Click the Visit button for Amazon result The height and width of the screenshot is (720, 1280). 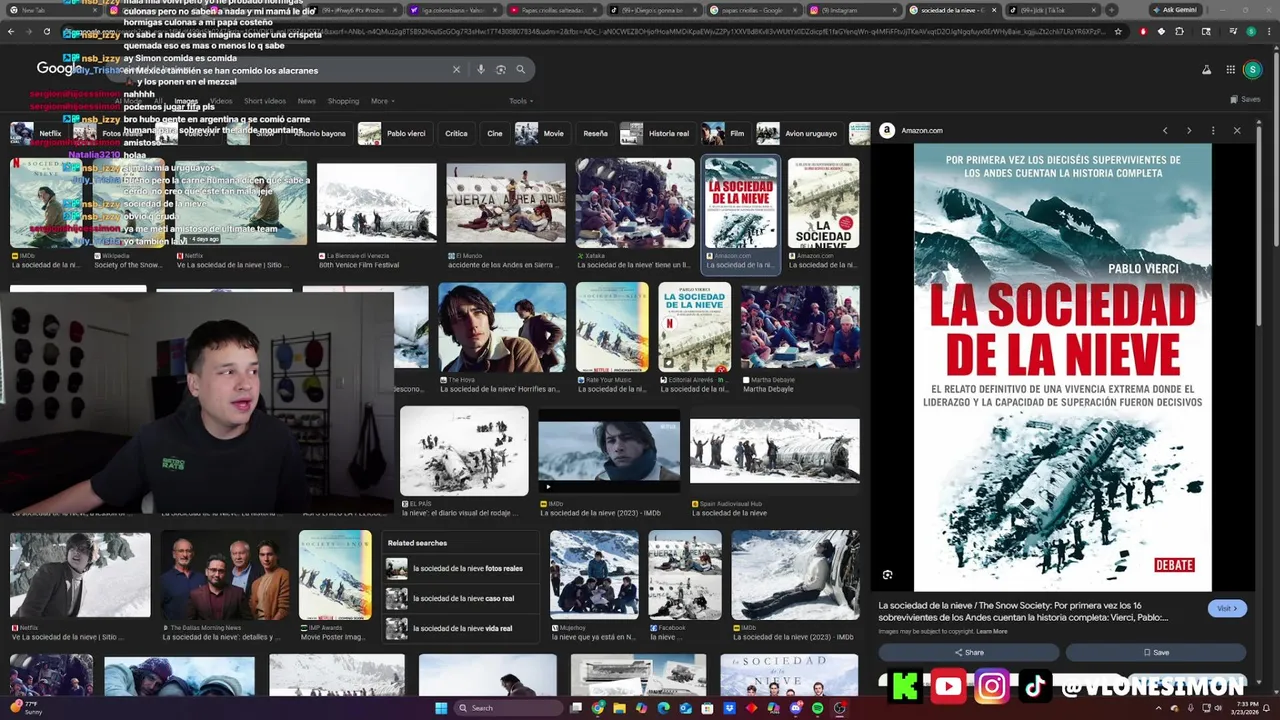click(x=1227, y=608)
